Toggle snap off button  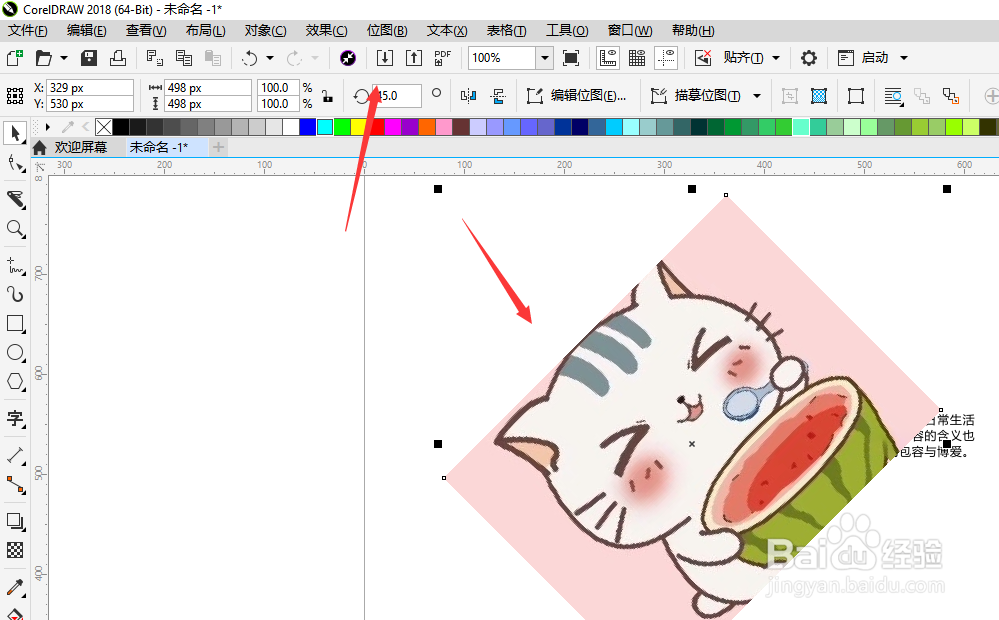click(703, 58)
